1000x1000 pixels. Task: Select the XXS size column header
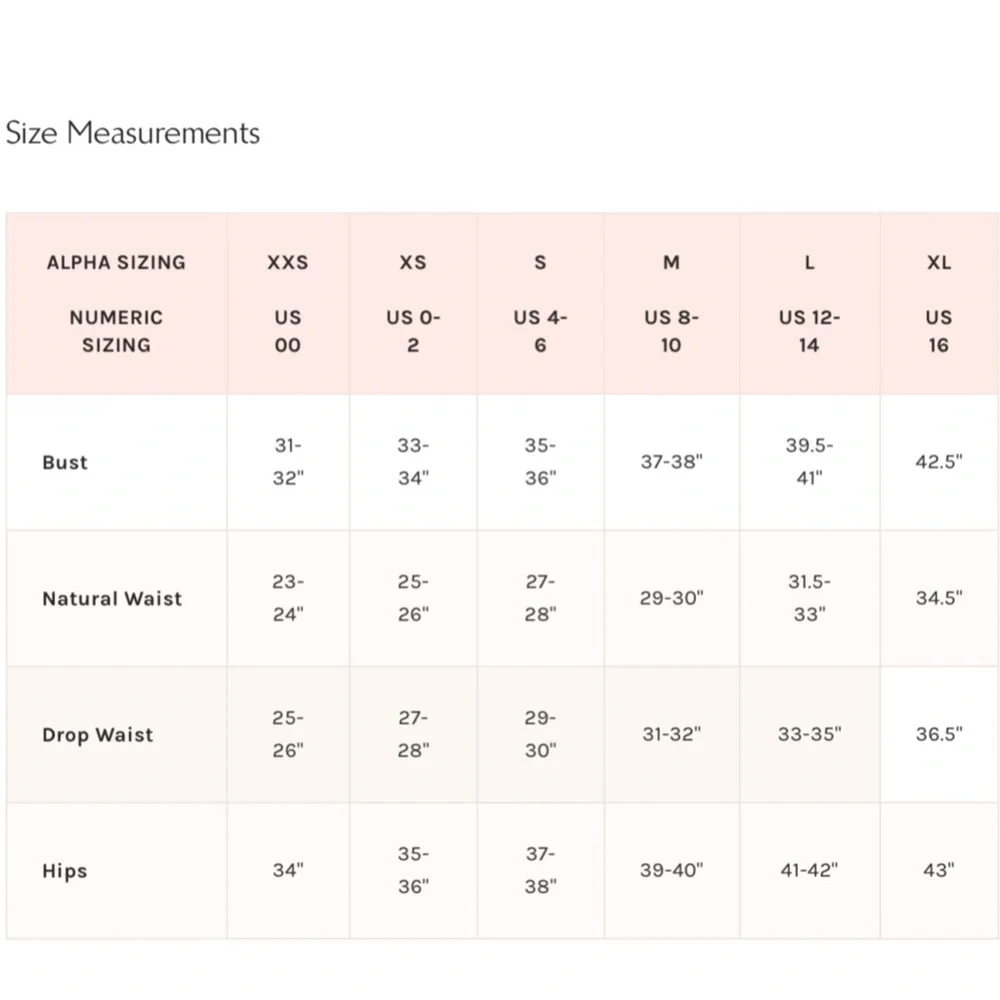288,304
